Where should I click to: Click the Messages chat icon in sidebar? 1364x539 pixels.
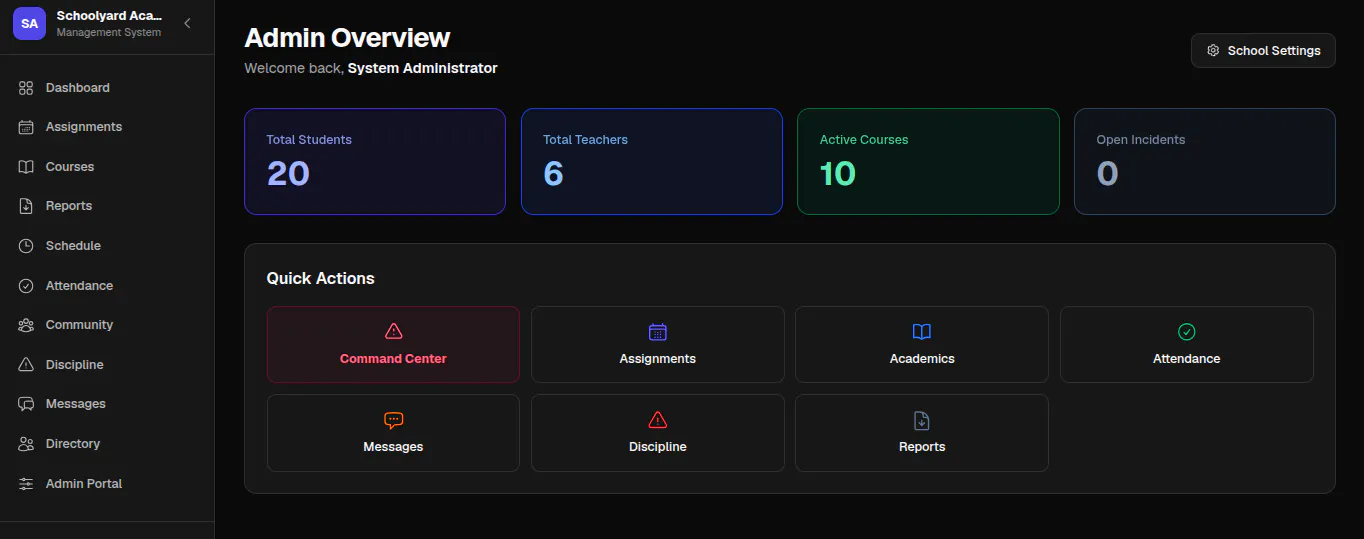click(x=26, y=404)
